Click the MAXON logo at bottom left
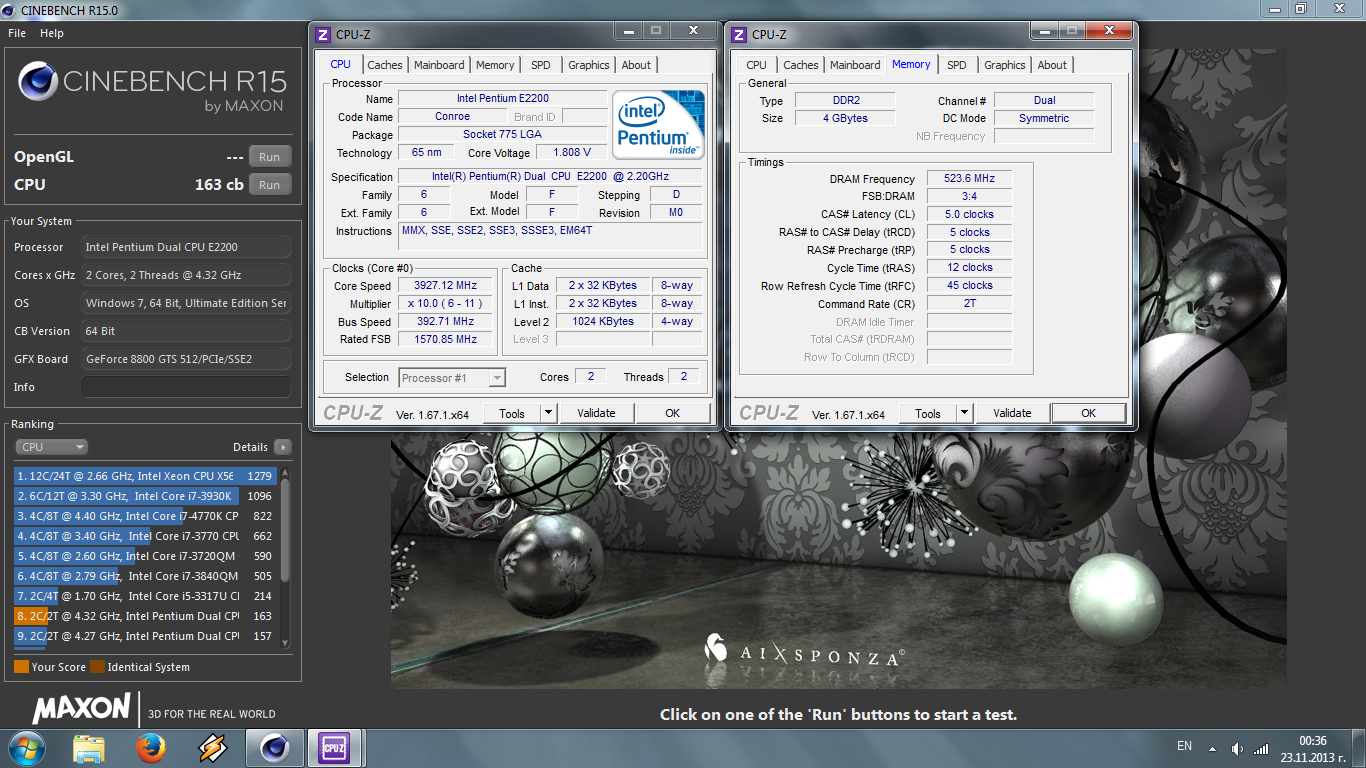Image resolution: width=1366 pixels, height=768 pixels. [82, 709]
